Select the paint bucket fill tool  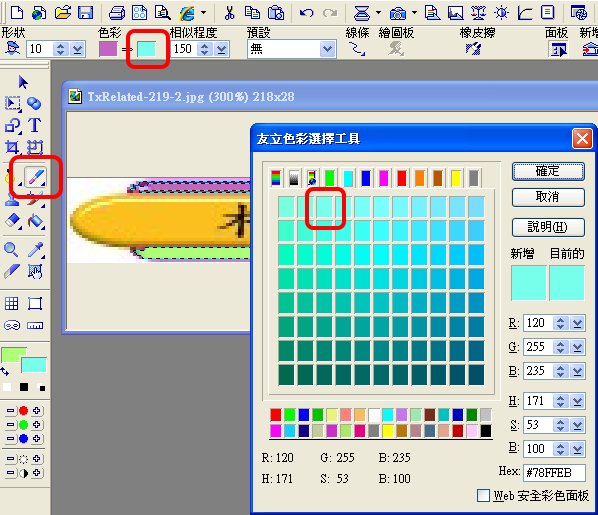point(35,221)
